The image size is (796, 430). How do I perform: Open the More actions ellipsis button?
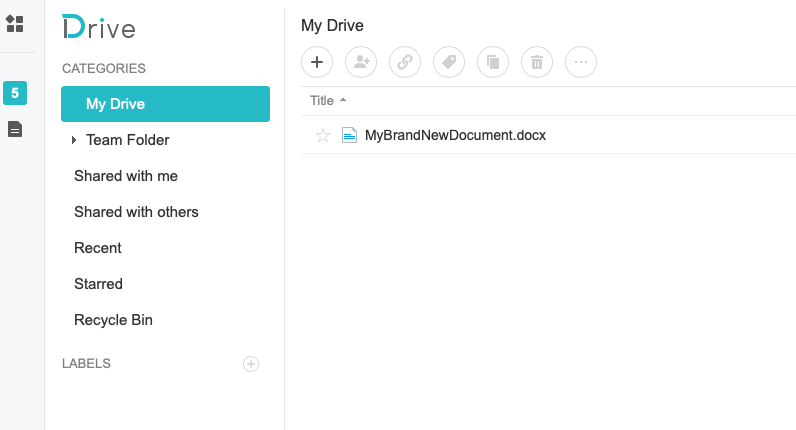[581, 62]
